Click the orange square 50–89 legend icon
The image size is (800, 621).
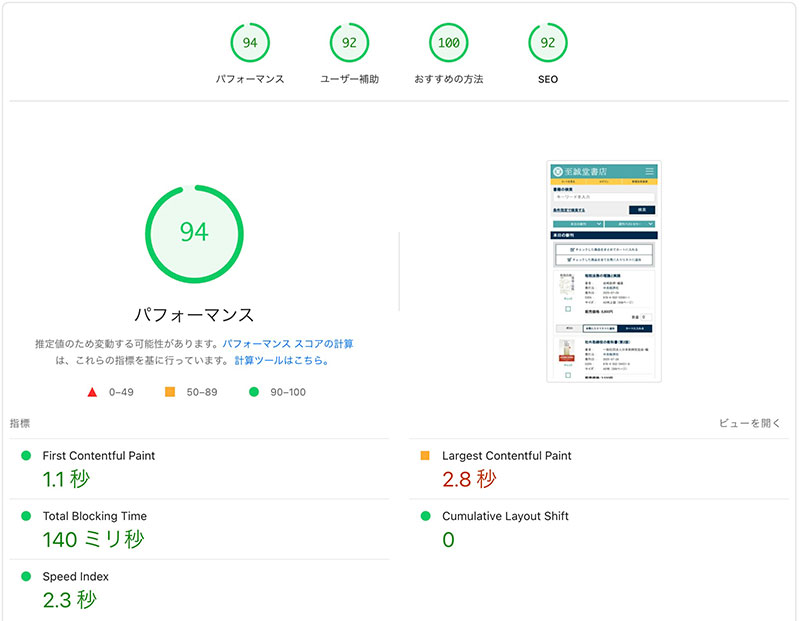pyautogui.click(x=170, y=392)
